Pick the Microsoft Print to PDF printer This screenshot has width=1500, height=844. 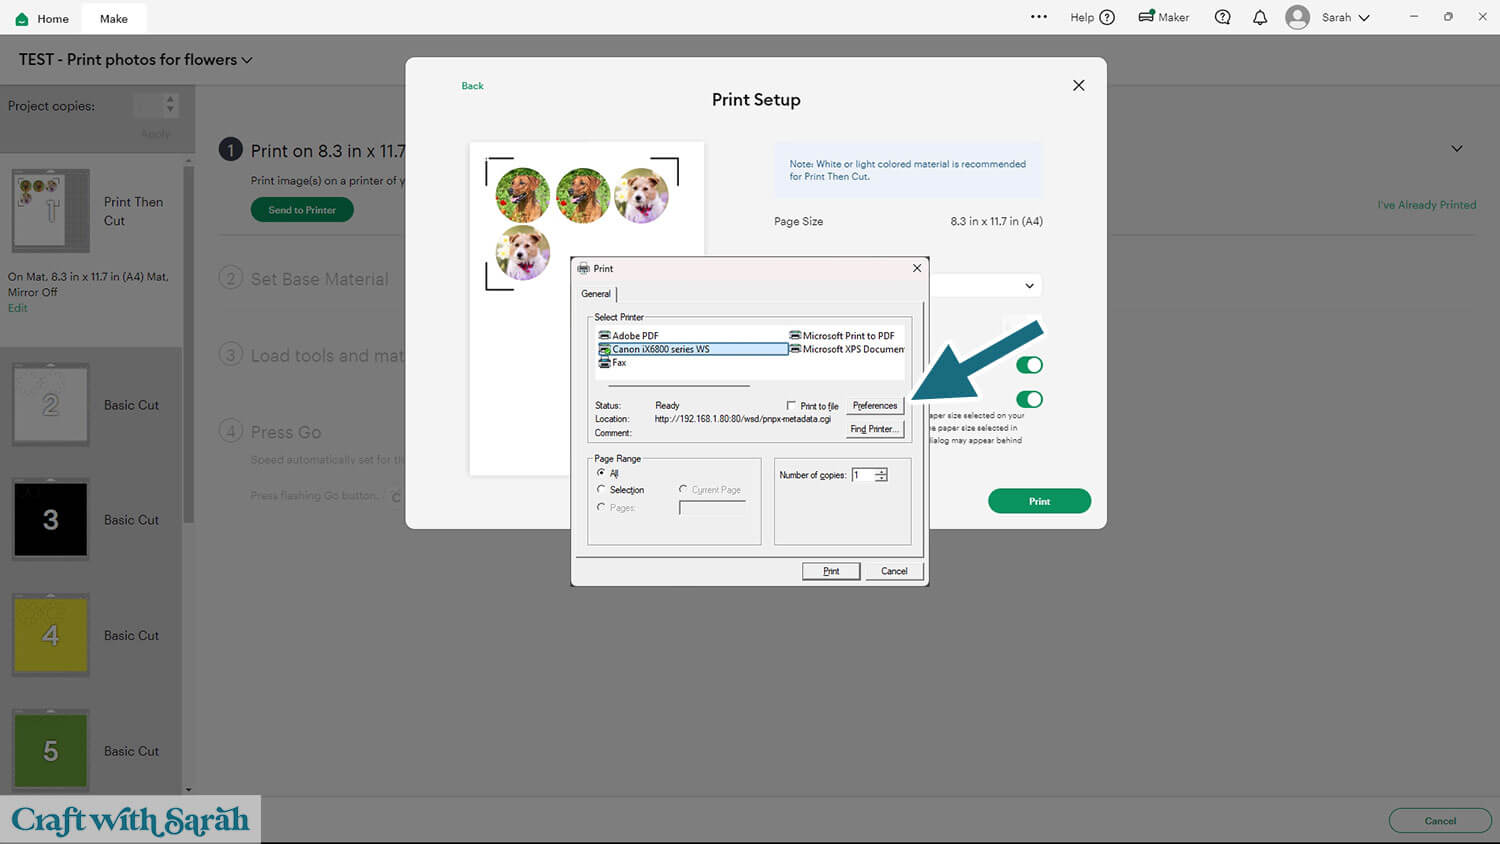click(842, 336)
